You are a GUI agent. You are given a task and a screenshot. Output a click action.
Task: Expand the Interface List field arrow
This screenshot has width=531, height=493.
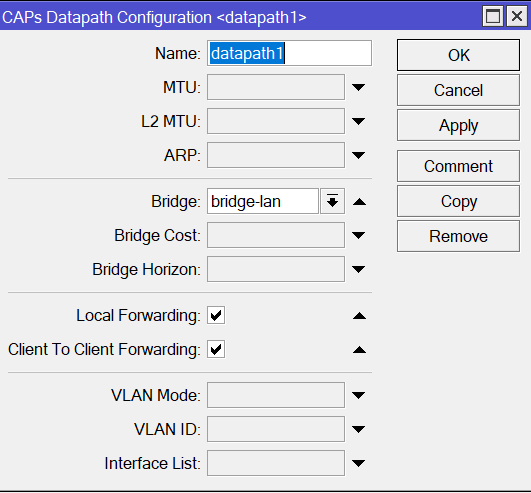358,463
